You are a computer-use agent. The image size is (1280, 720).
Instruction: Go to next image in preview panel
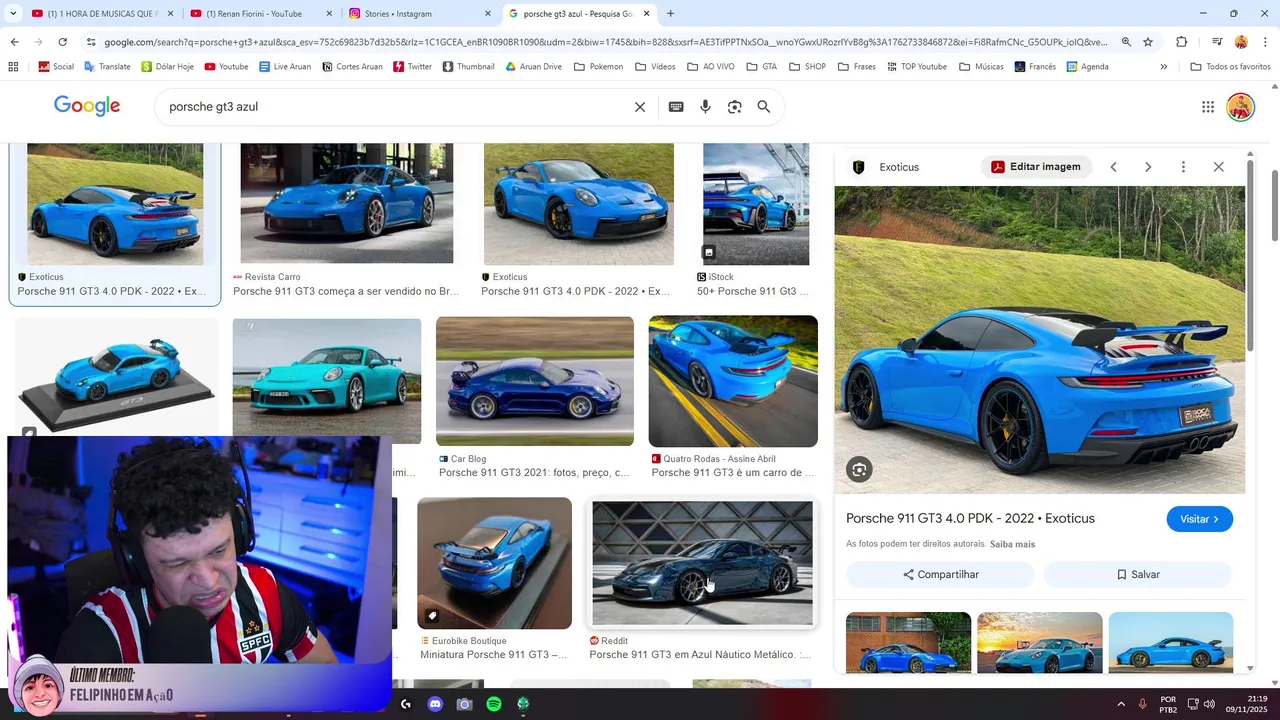pyautogui.click(x=1148, y=167)
